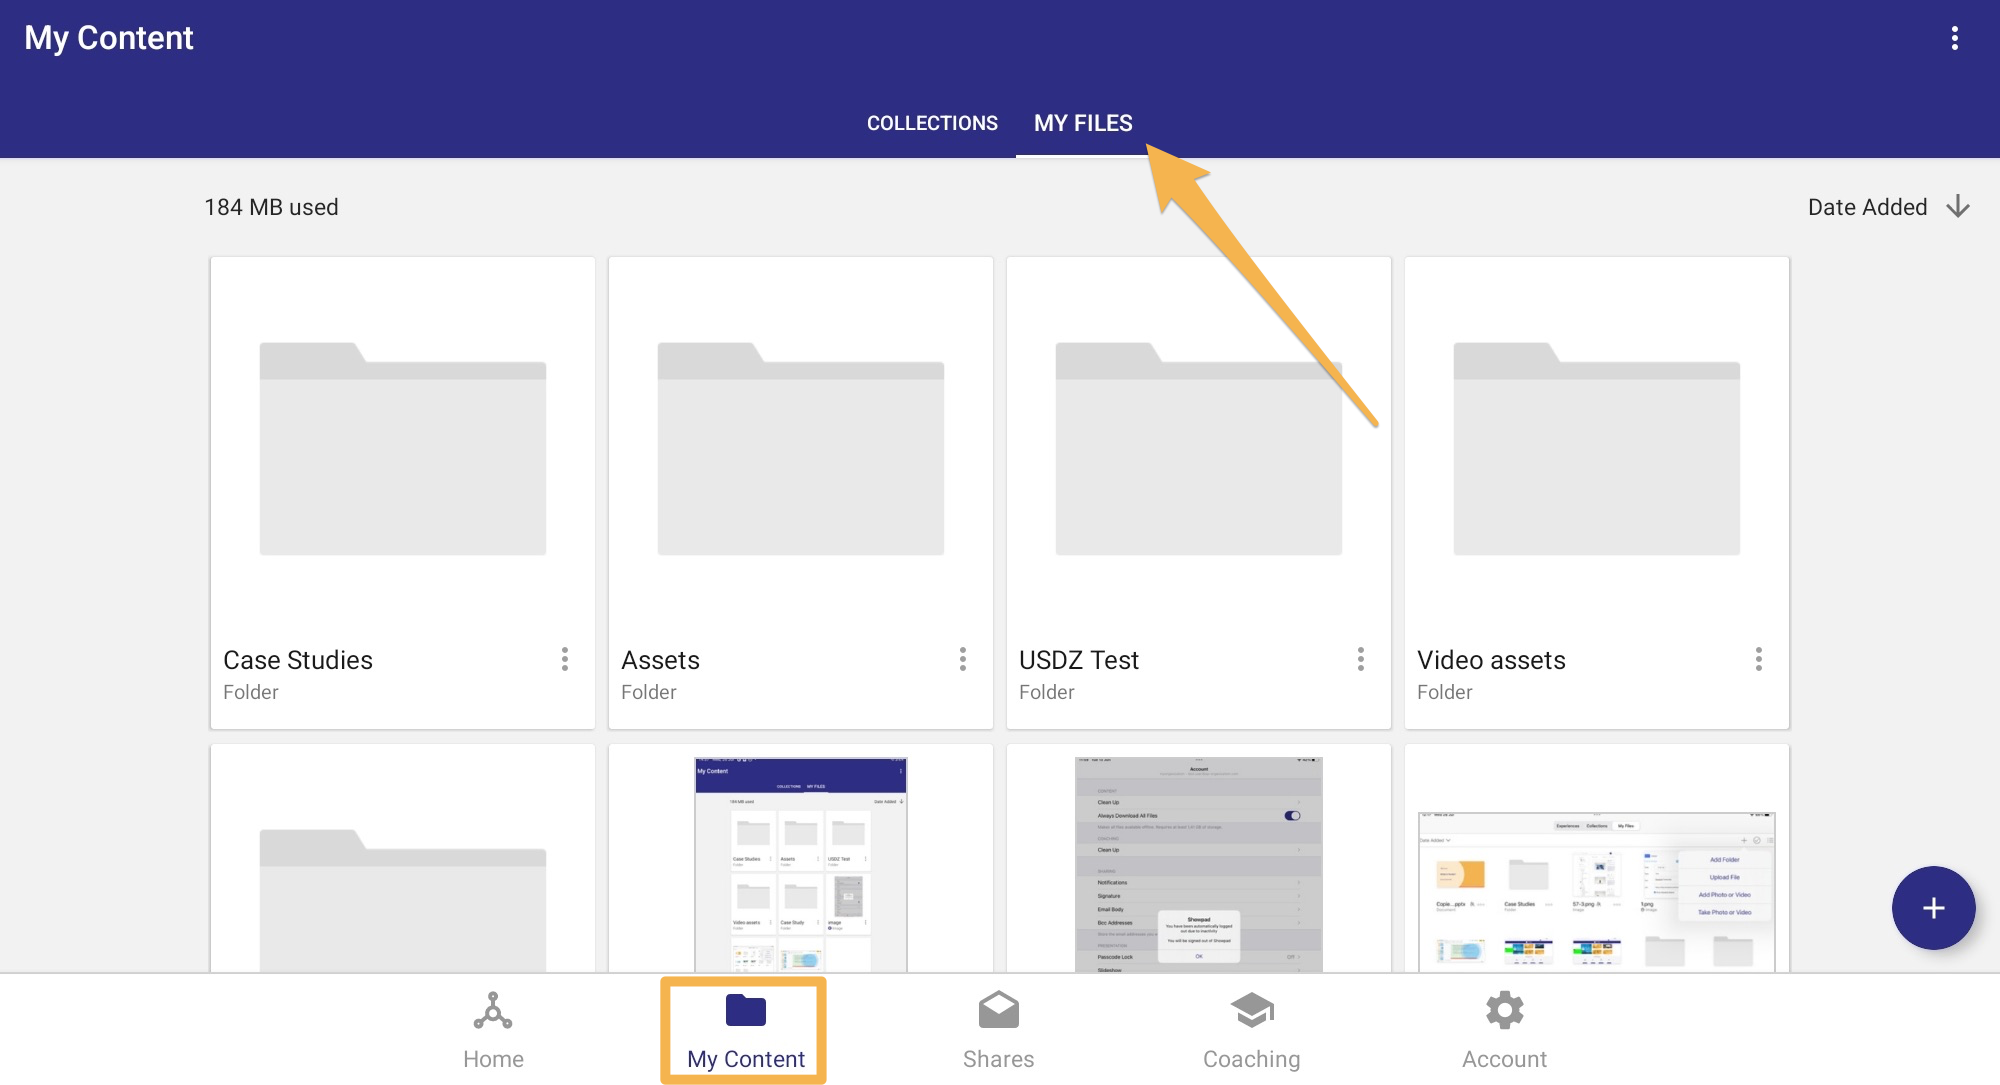The image size is (2000, 1085).
Task: Select My Content in bottom navigation
Action: pos(746,1031)
